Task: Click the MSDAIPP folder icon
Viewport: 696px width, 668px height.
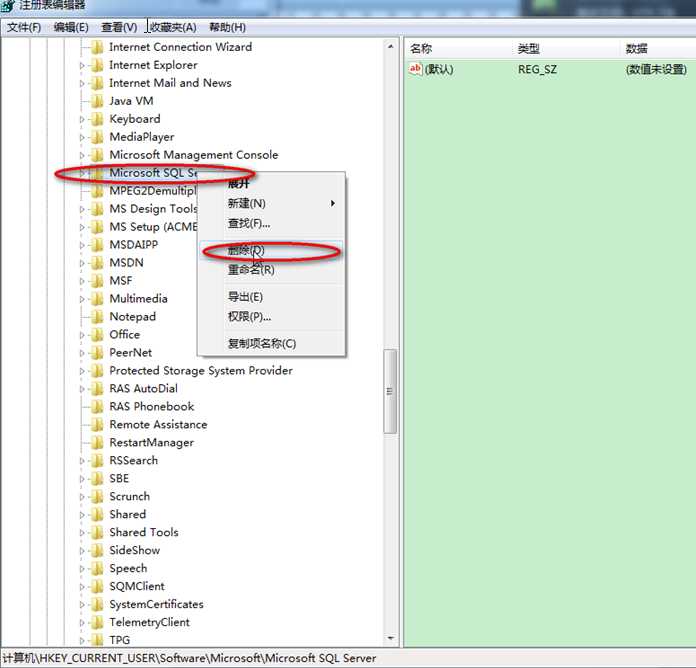Action: tap(97, 245)
